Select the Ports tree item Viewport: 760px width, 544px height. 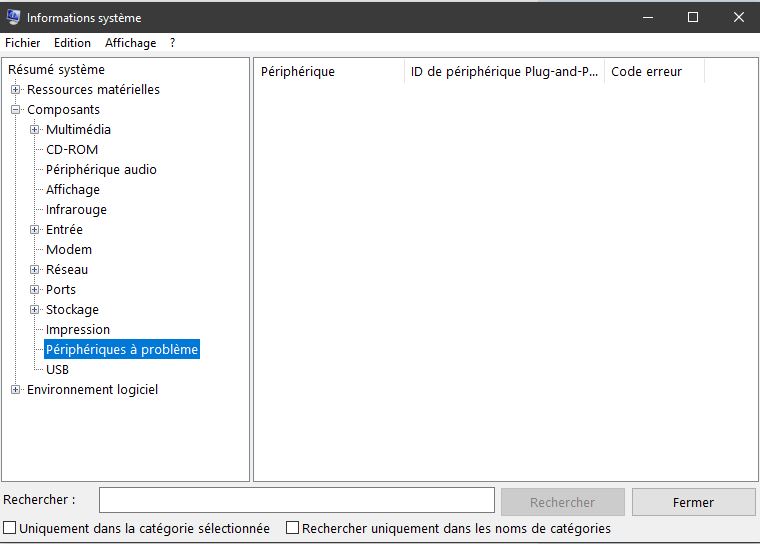(x=61, y=290)
